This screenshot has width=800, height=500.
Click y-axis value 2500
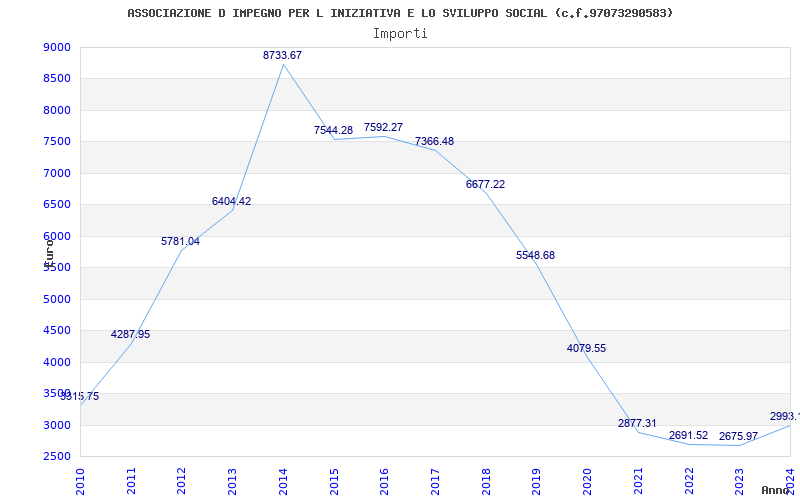(57, 457)
